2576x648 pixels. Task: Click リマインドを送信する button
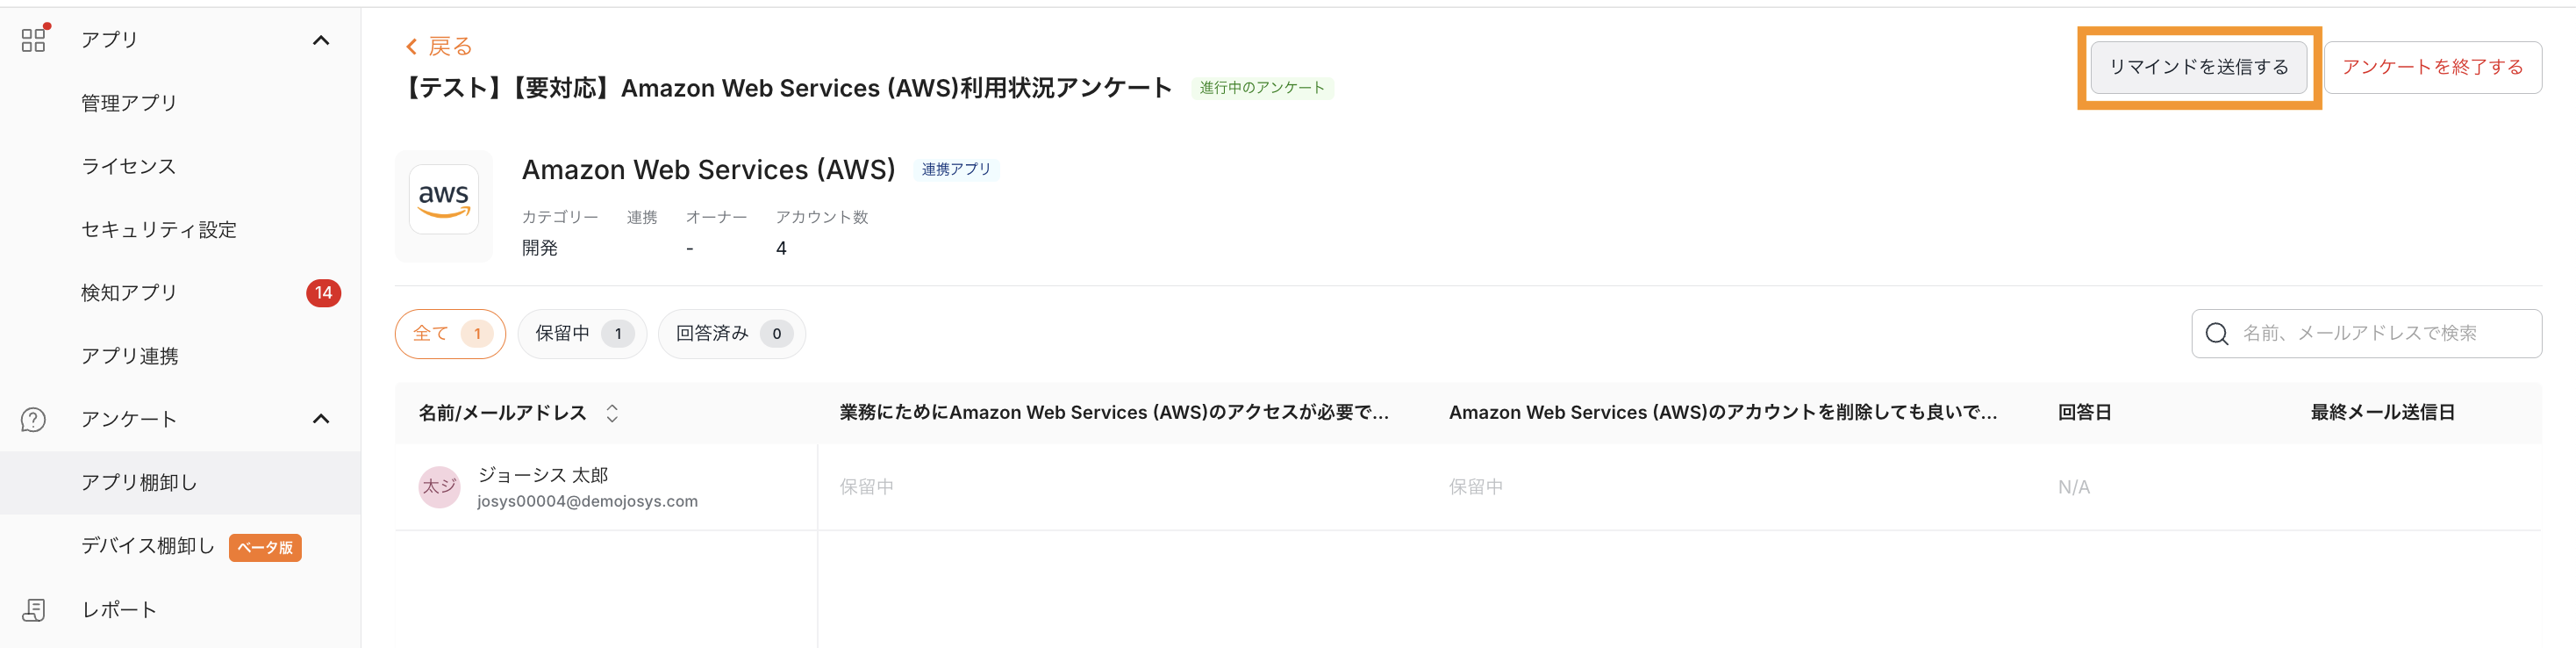point(2198,67)
